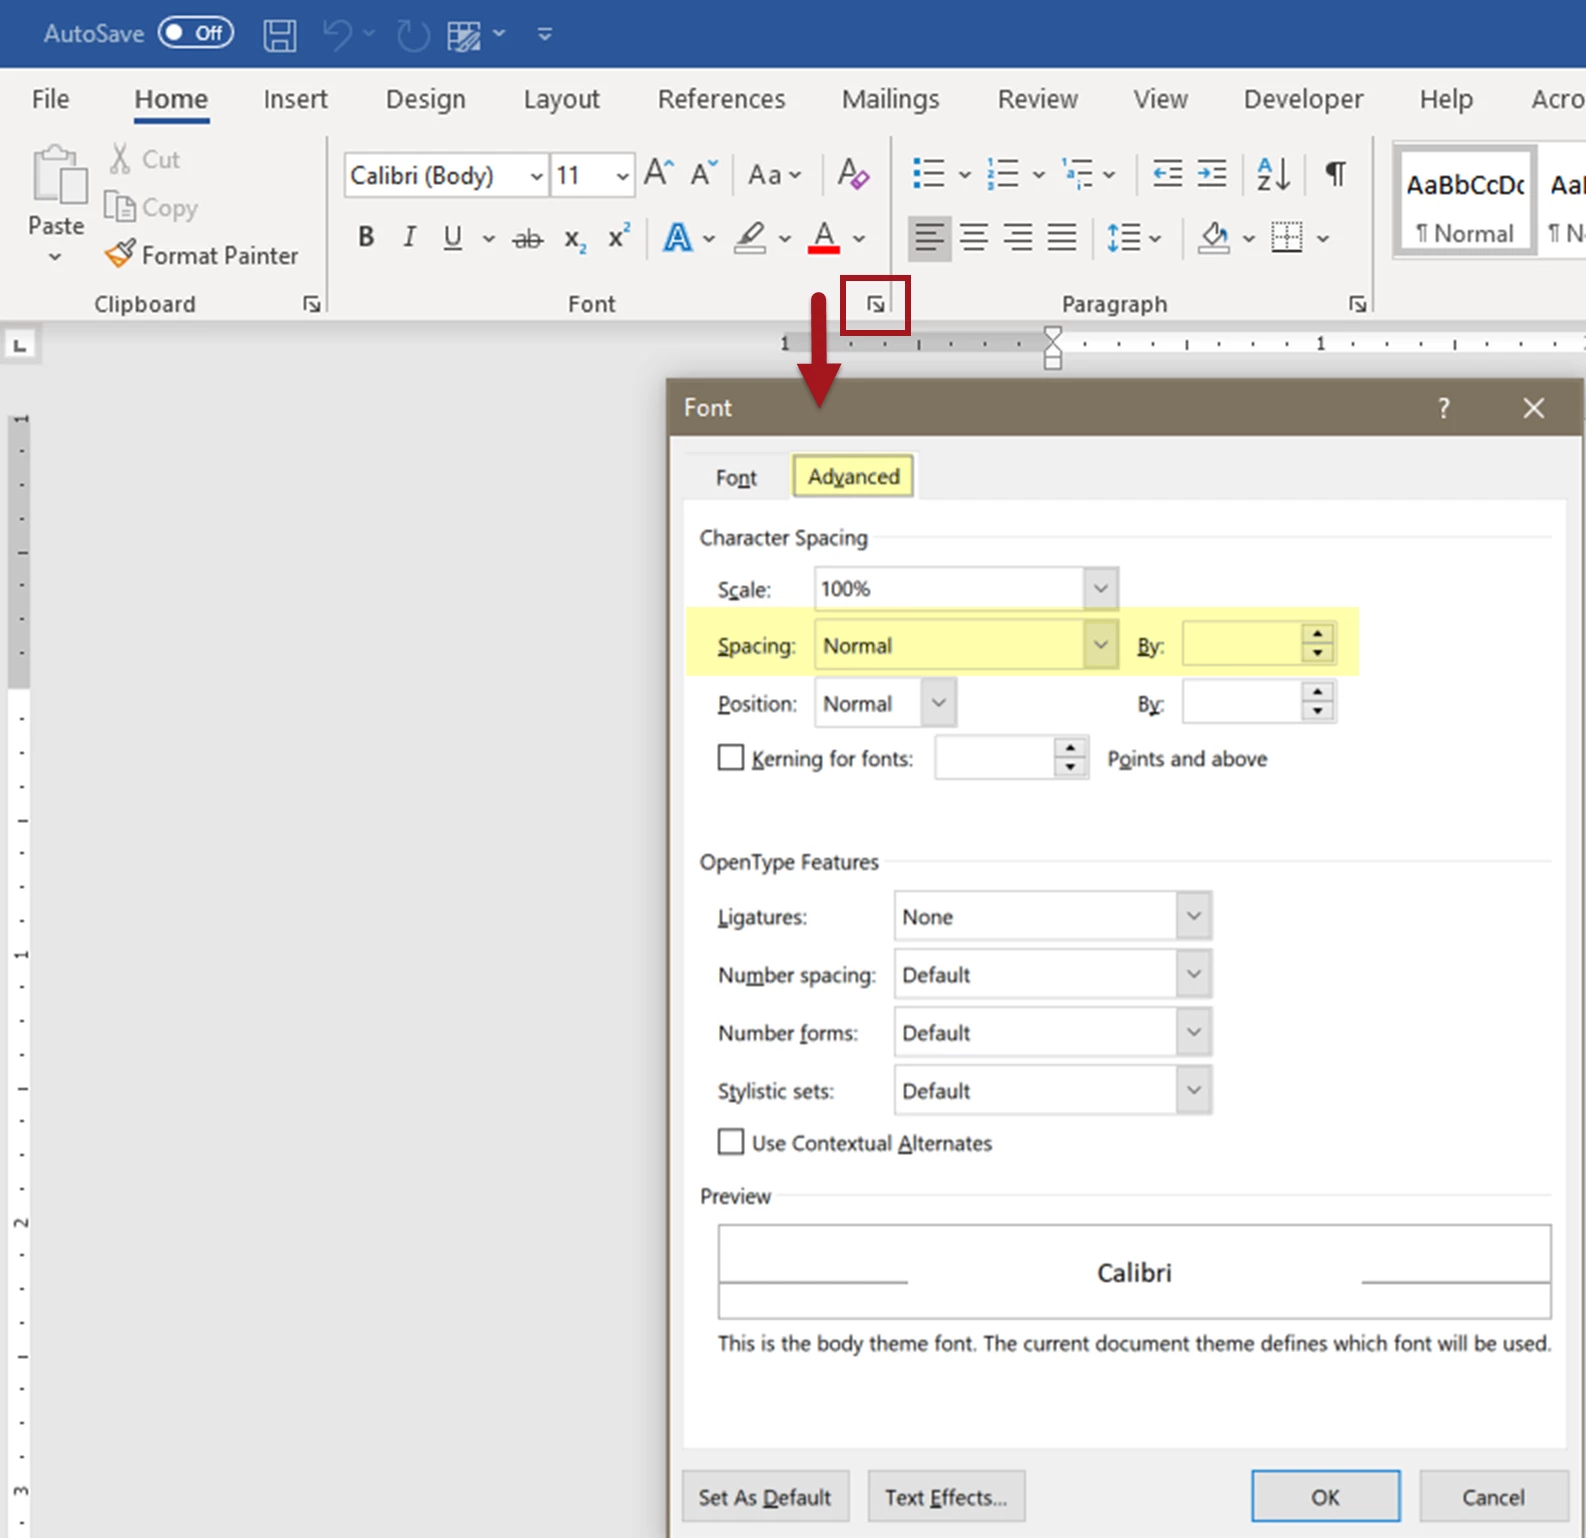Check Use Contextual Alternates
The height and width of the screenshot is (1538, 1586).
click(x=731, y=1142)
